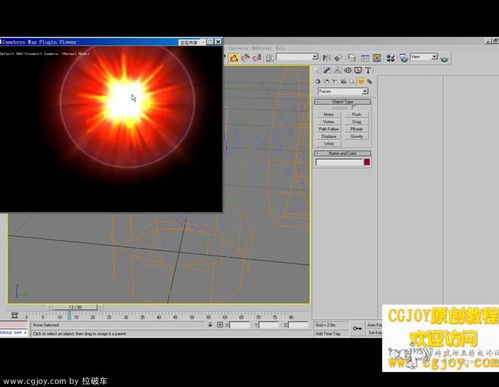Toggle the Auto Key button
499x387 pixels.
(x=374, y=325)
